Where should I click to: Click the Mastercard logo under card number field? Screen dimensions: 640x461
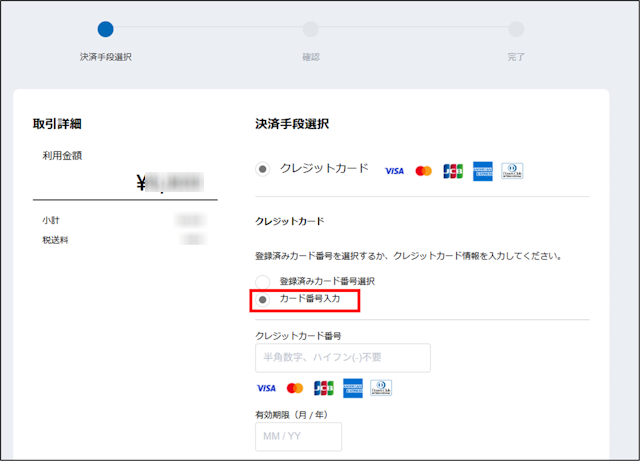pos(295,388)
